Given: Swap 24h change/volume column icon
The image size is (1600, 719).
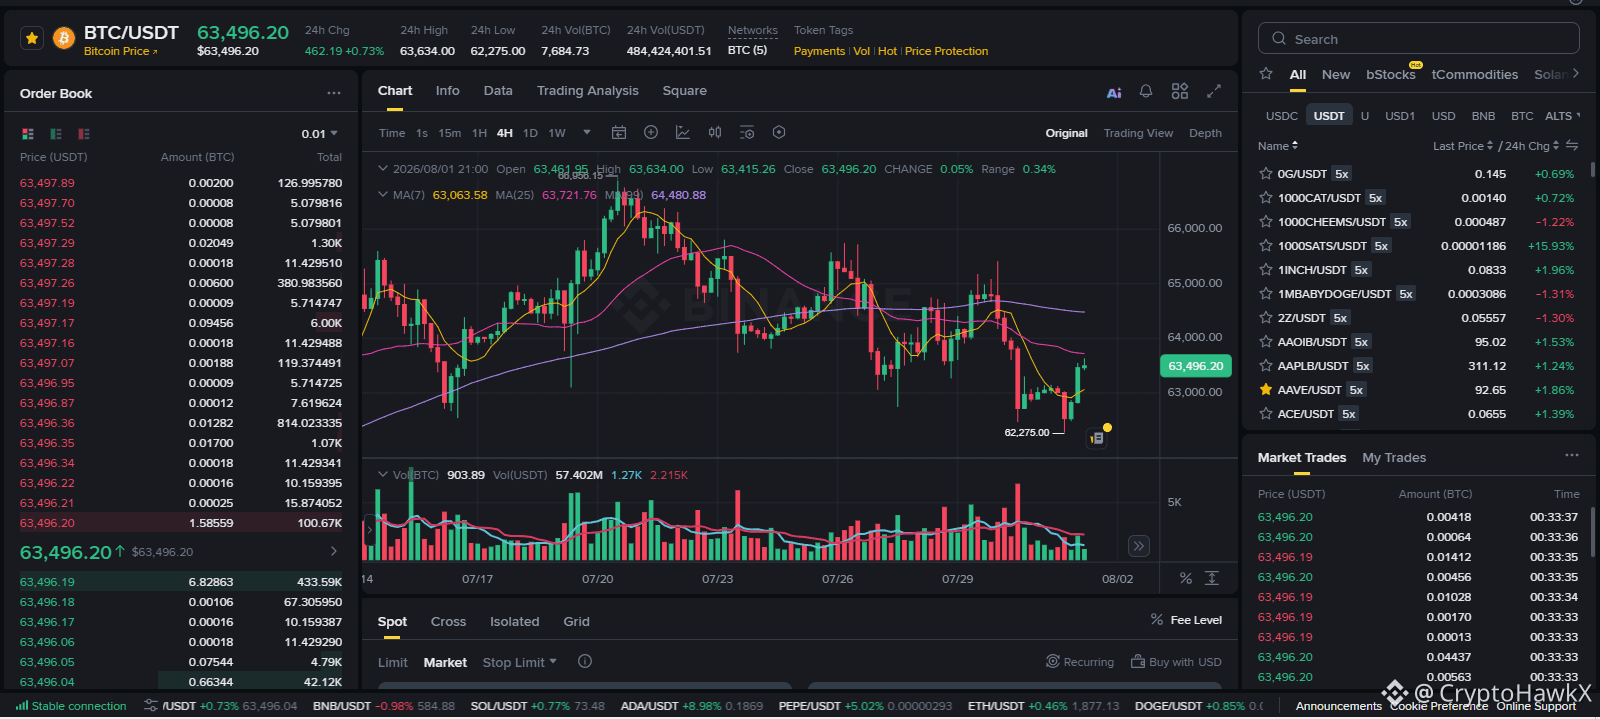Looking at the screenshot, I should [1572, 146].
